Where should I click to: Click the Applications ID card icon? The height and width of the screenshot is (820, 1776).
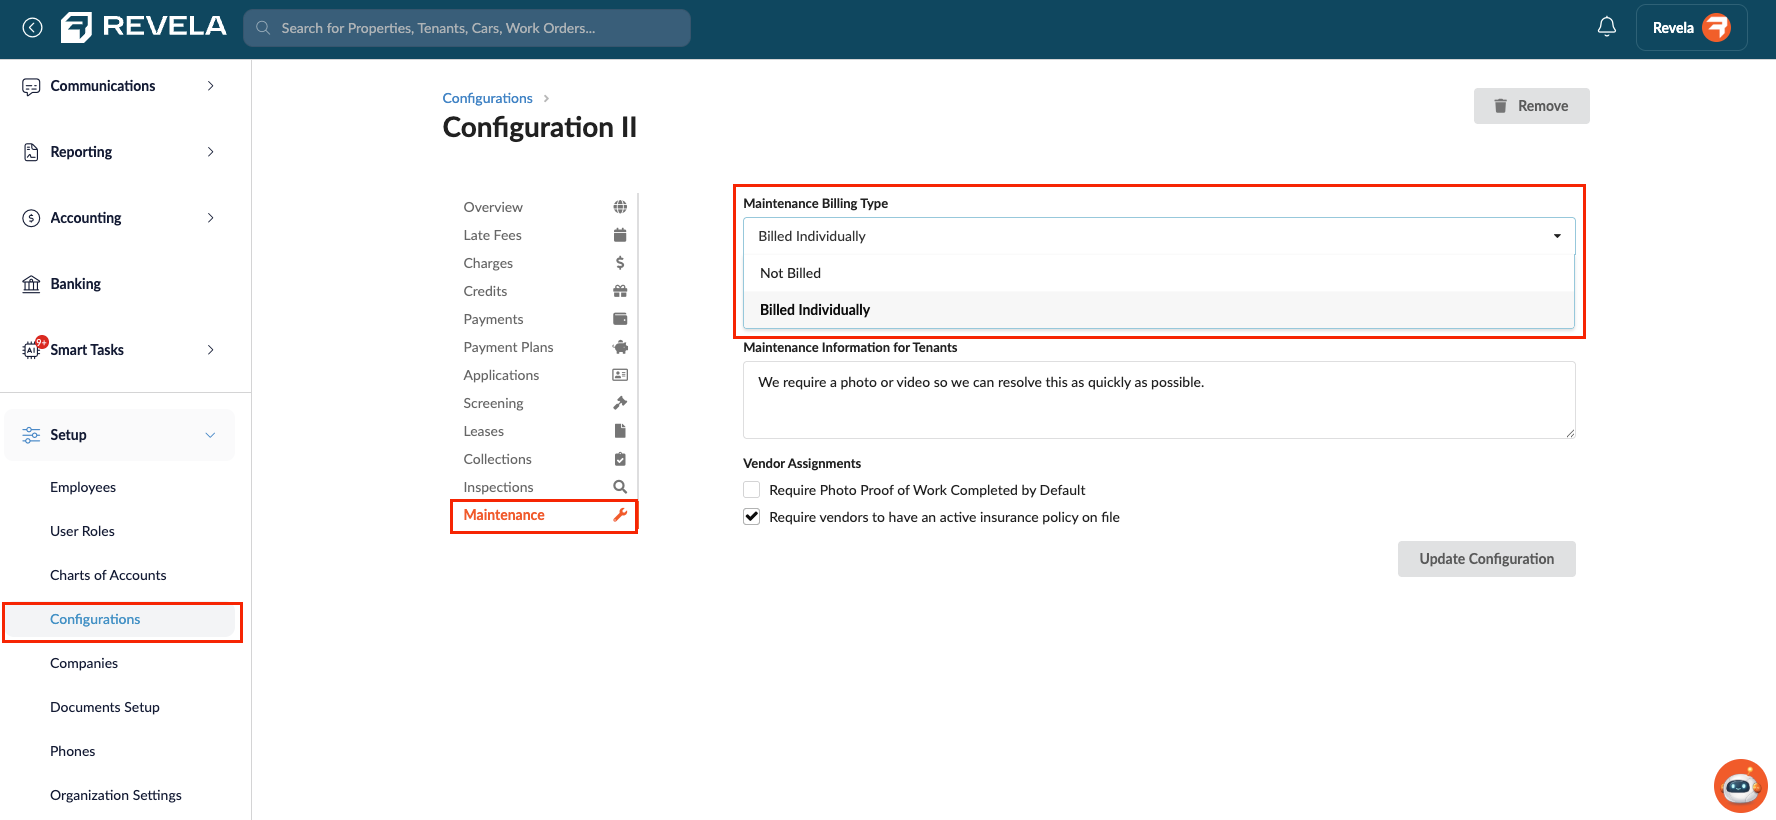pos(620,375)
